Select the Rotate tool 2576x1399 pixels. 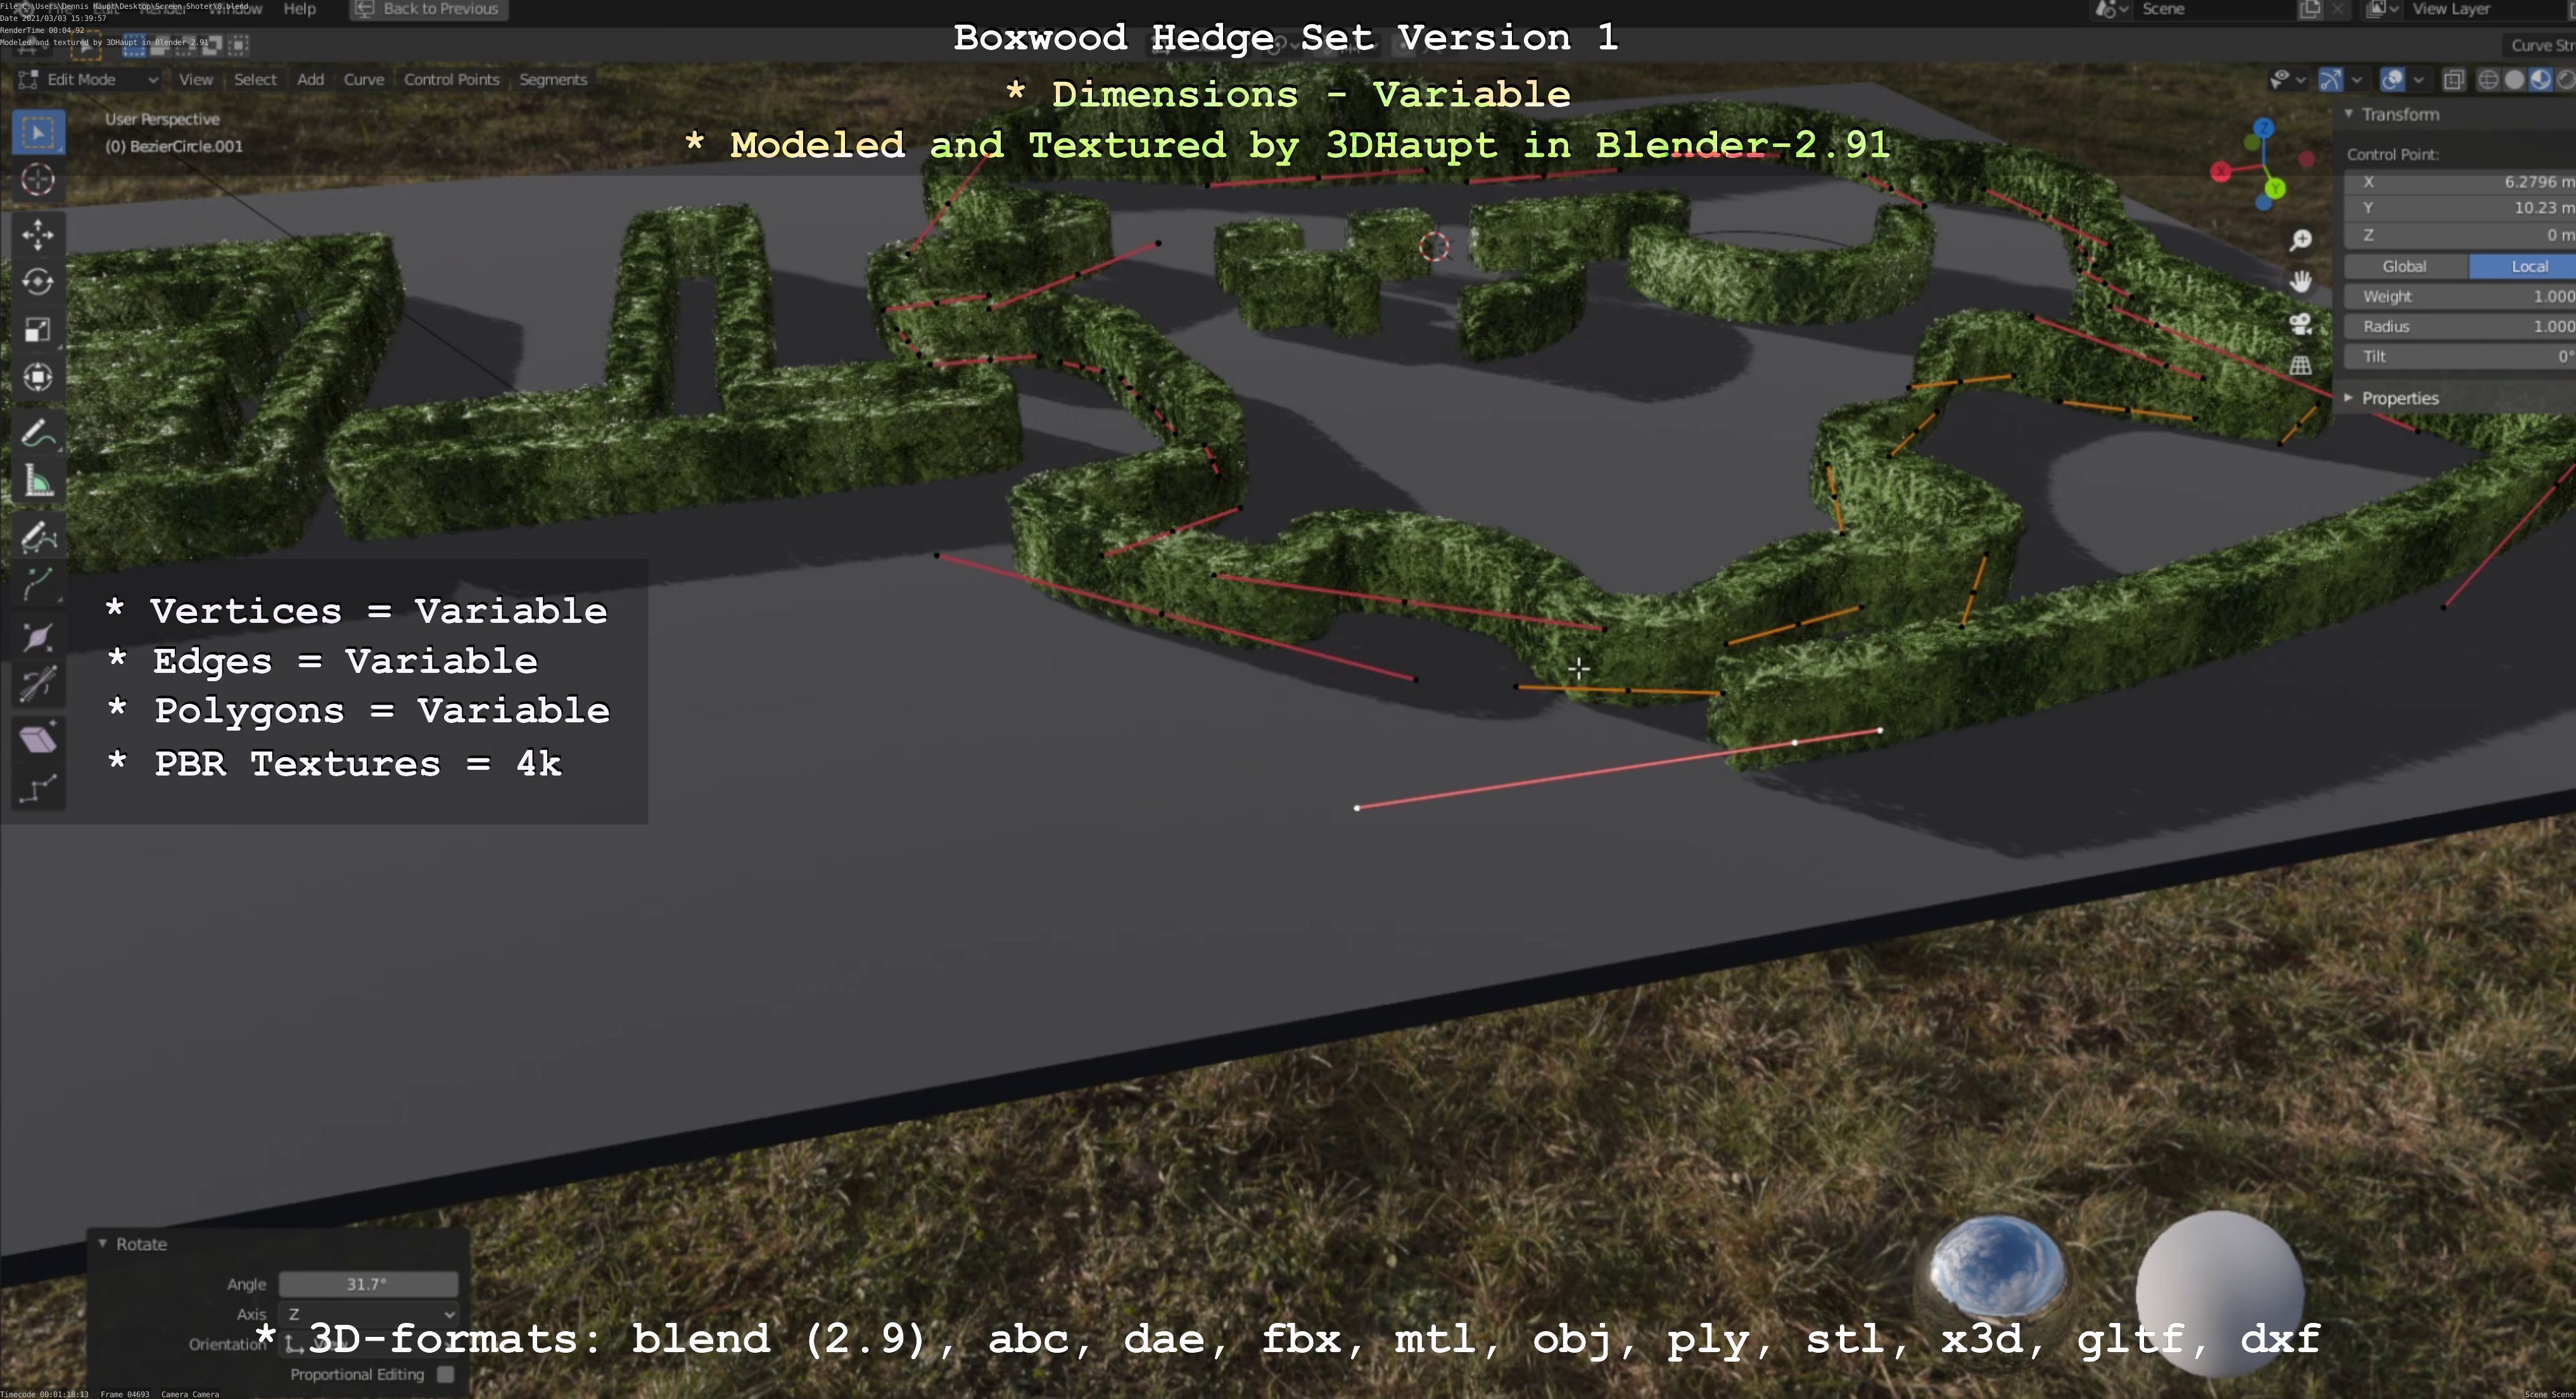coord(38,282)
